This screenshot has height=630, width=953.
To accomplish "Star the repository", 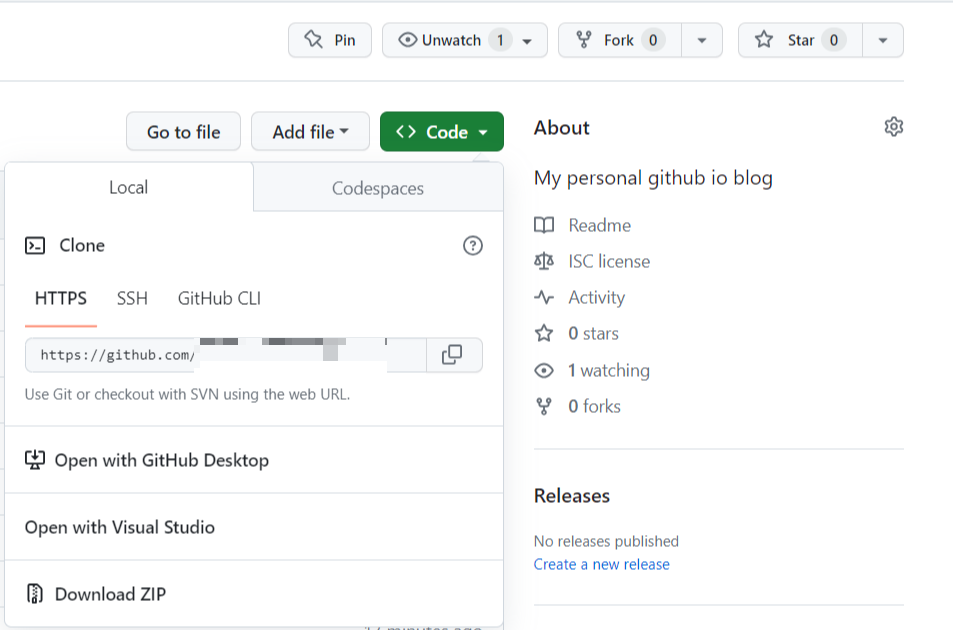I will point(799,40).
